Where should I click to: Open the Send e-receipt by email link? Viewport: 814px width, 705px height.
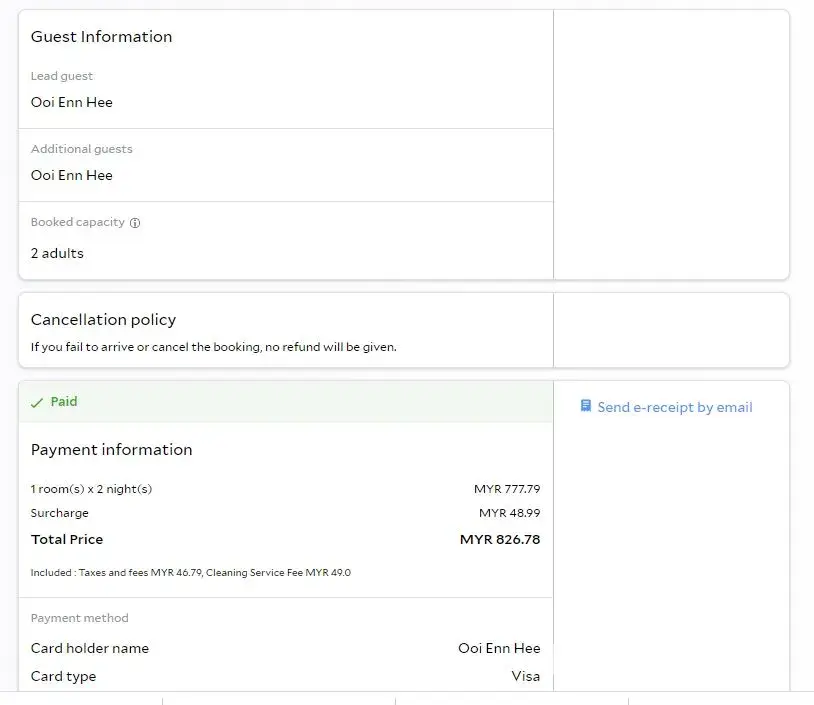[674, 407]
